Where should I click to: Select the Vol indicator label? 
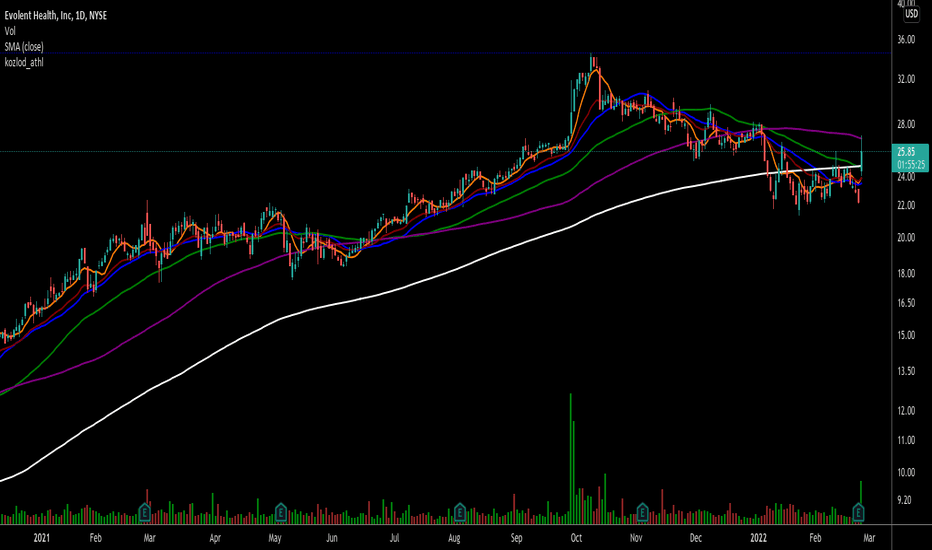[10, 31]
